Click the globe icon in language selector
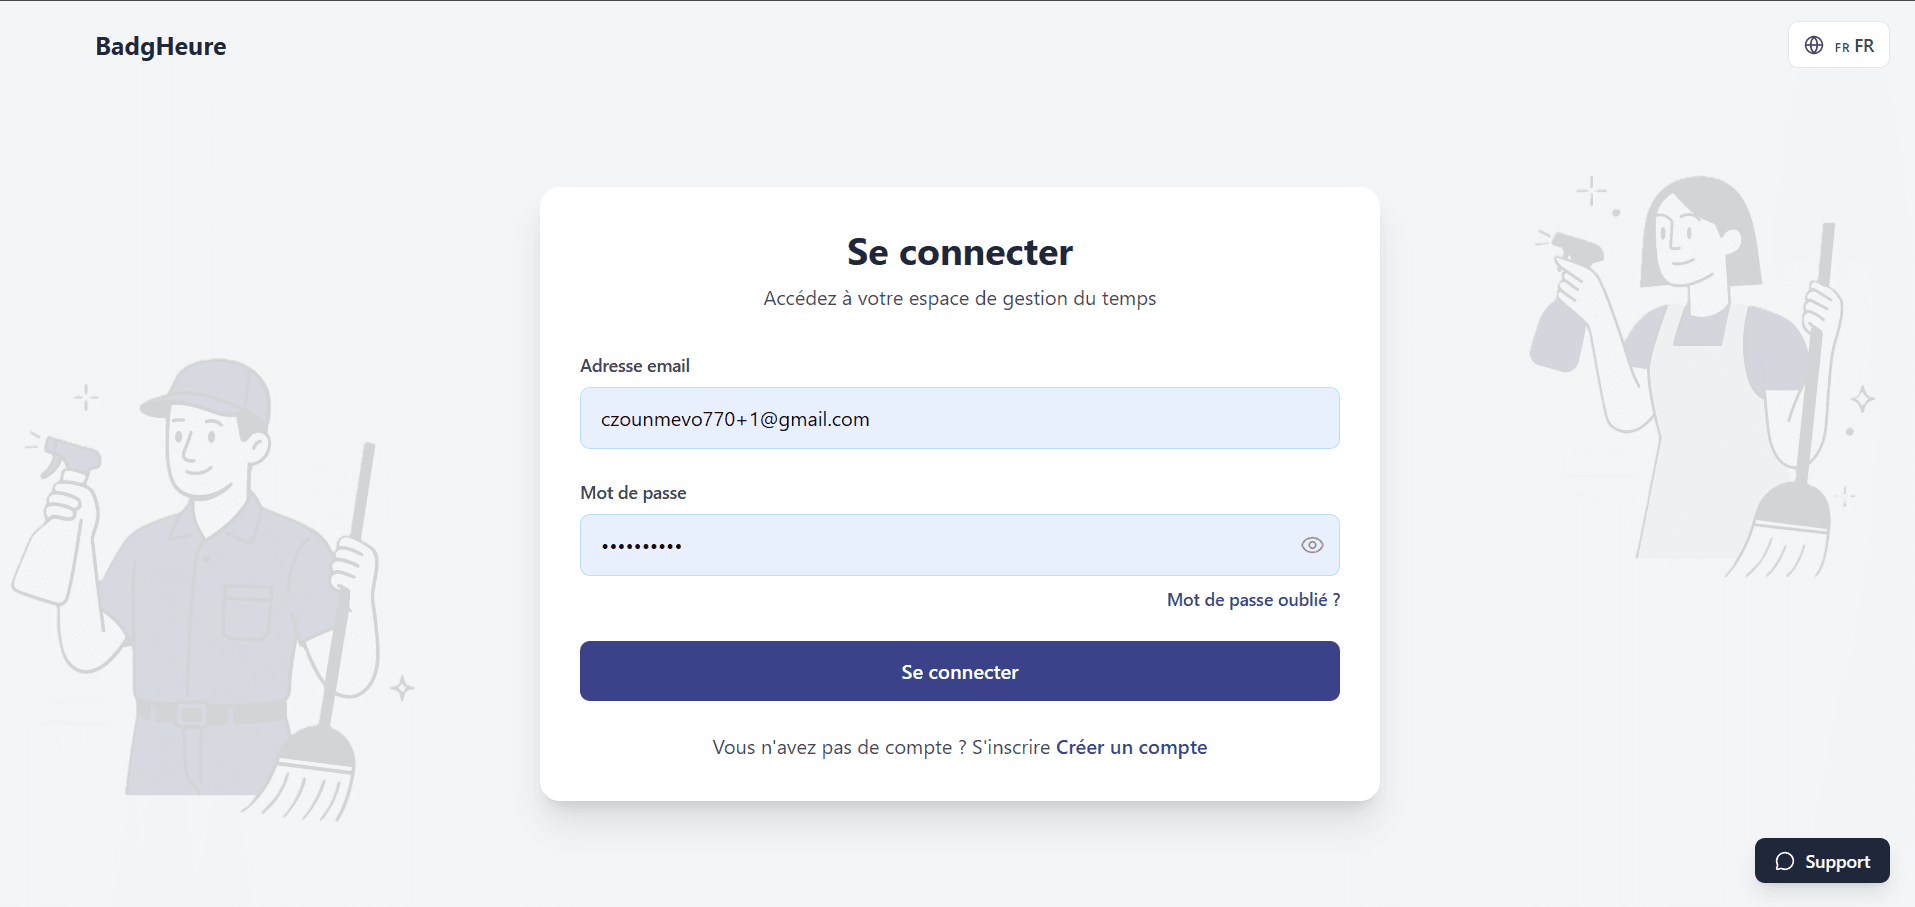The image size is (1915, 907). coord(1813,45)
